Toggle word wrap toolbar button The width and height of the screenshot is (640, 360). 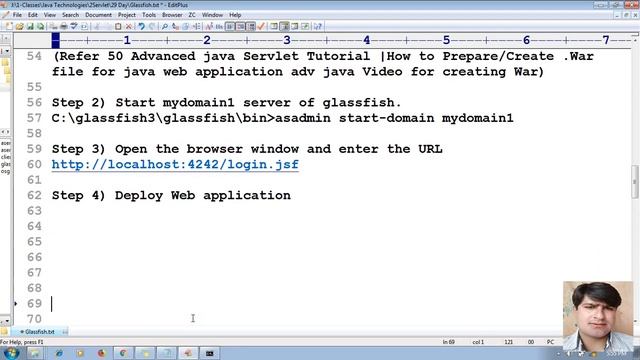(x=230, y=27)
